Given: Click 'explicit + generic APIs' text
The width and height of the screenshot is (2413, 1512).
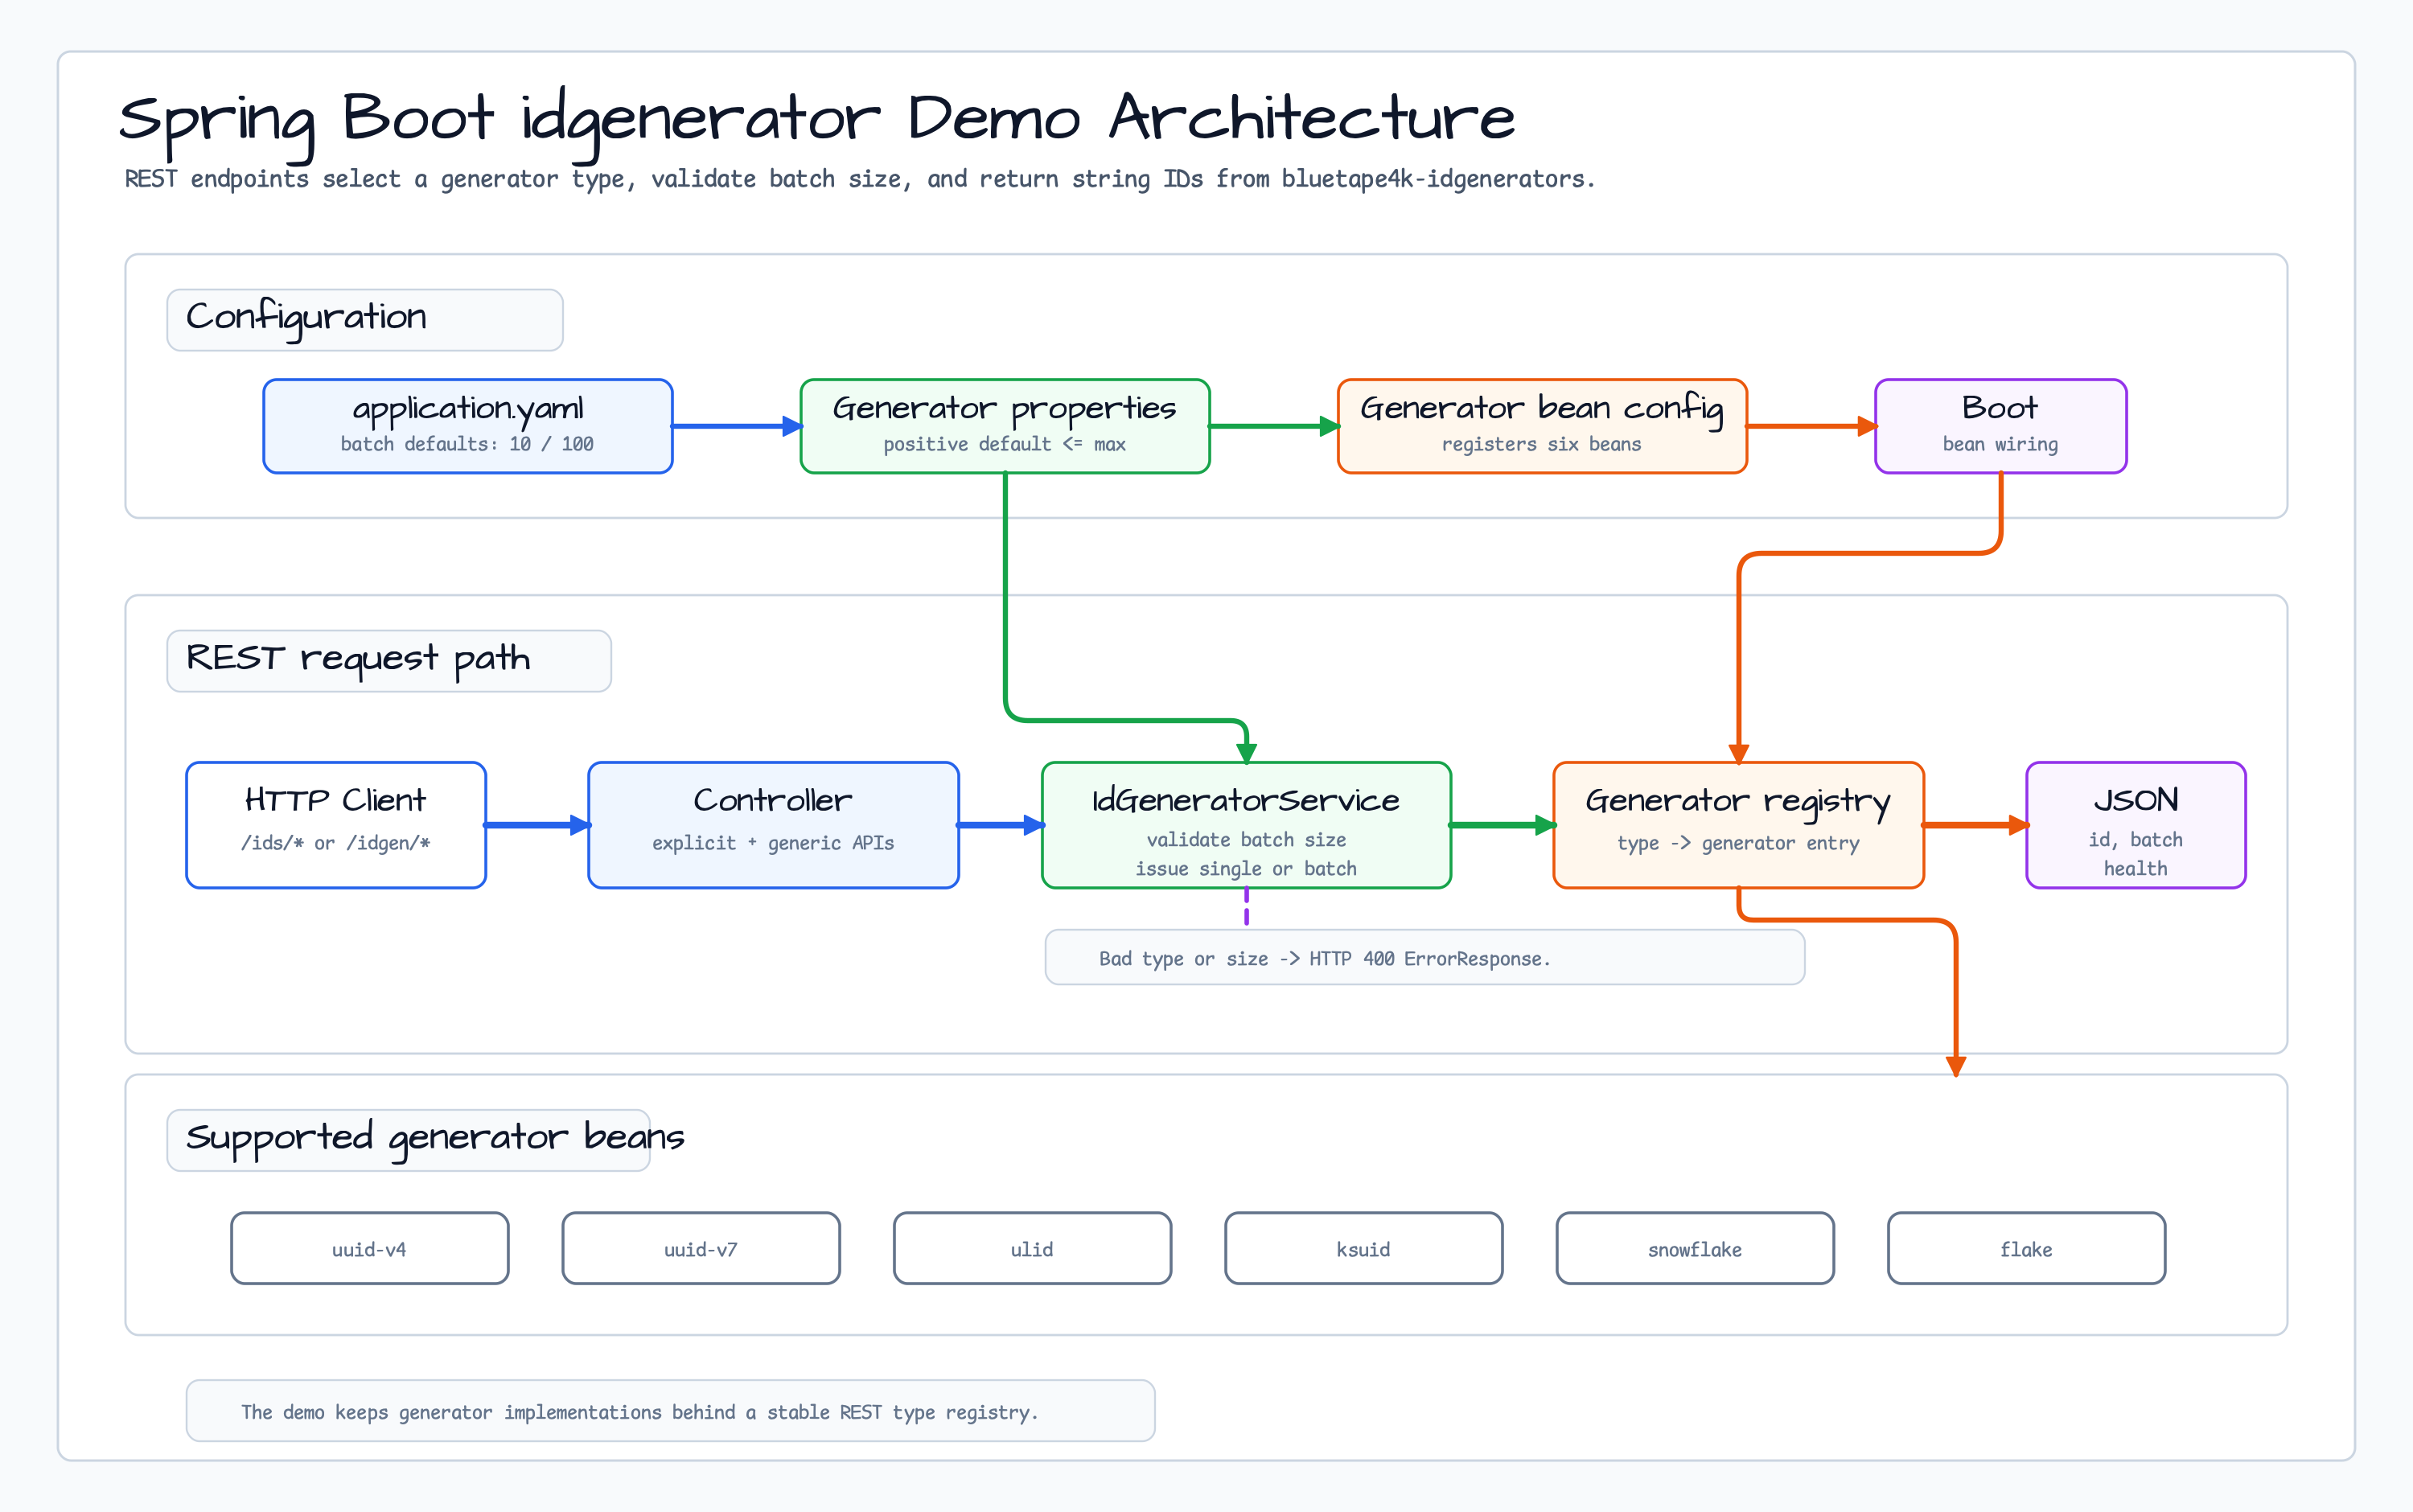Looking at the screenshot, I should [773, 843].
